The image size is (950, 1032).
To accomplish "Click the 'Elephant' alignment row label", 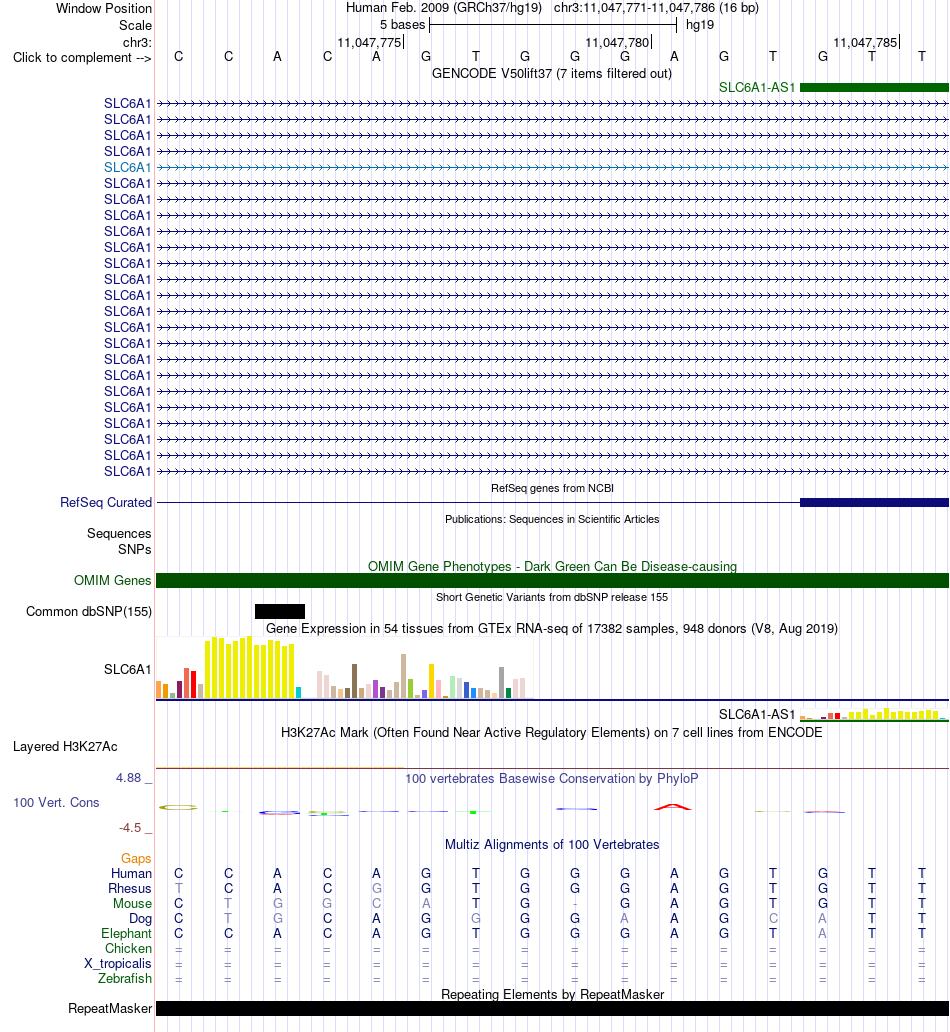I will click(126, 934).
